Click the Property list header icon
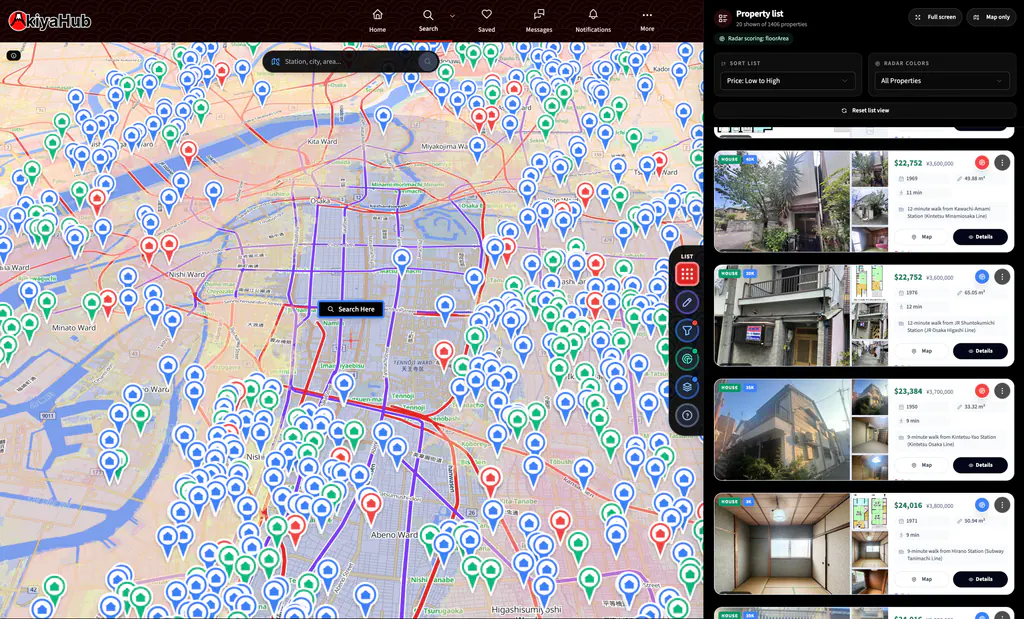 click(x=722, y=18)
